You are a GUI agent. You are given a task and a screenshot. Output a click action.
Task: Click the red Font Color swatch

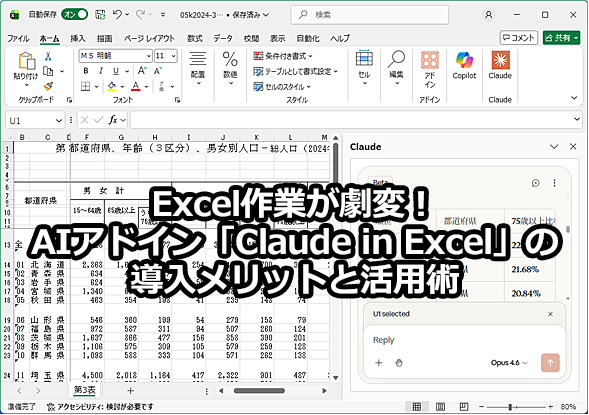click(x=136, y=87)
